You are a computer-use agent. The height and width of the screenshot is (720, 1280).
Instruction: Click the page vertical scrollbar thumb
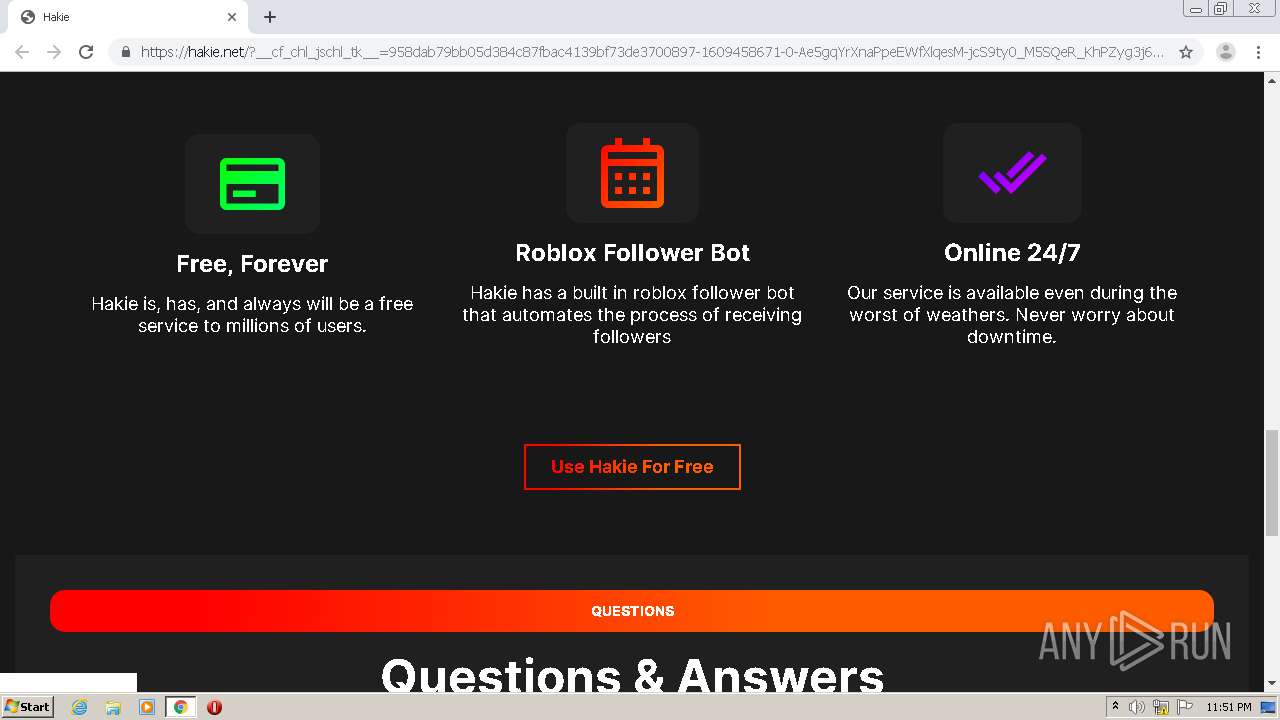[x=1272, y=483]
